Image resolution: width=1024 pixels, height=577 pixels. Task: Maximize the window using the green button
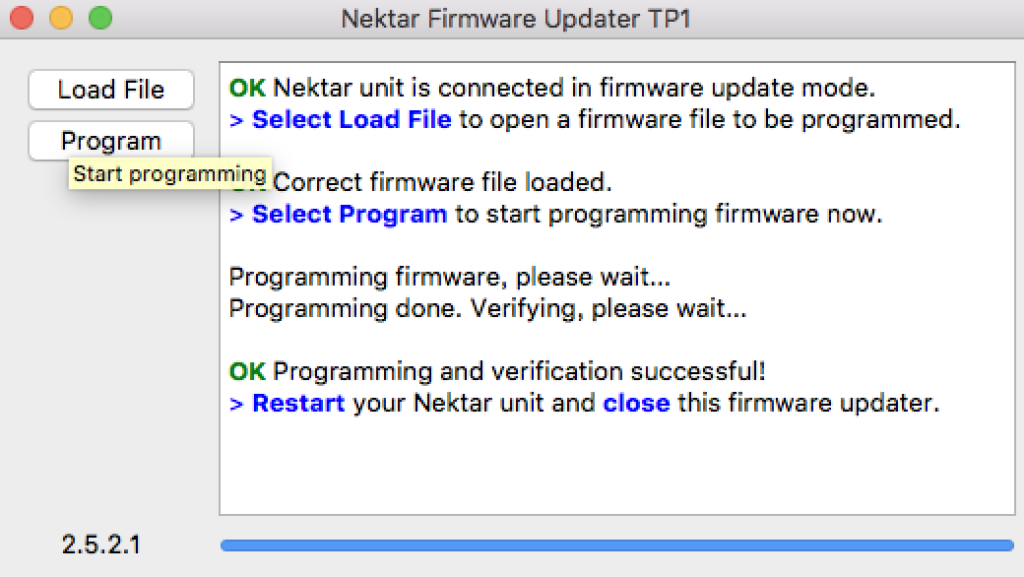point(100,18)
